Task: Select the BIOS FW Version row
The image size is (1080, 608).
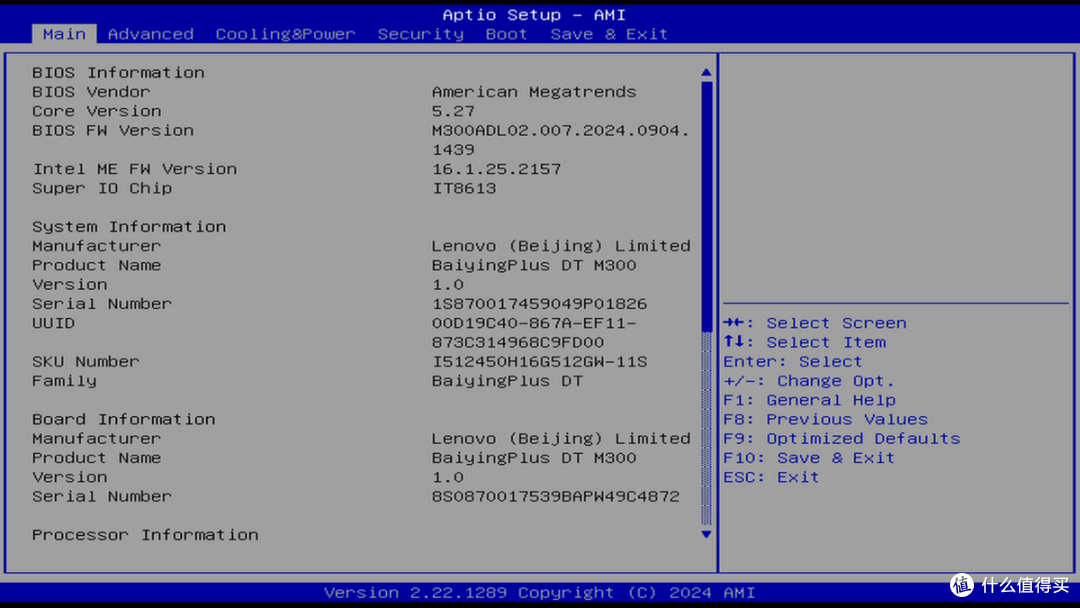Action: [113, 131]
